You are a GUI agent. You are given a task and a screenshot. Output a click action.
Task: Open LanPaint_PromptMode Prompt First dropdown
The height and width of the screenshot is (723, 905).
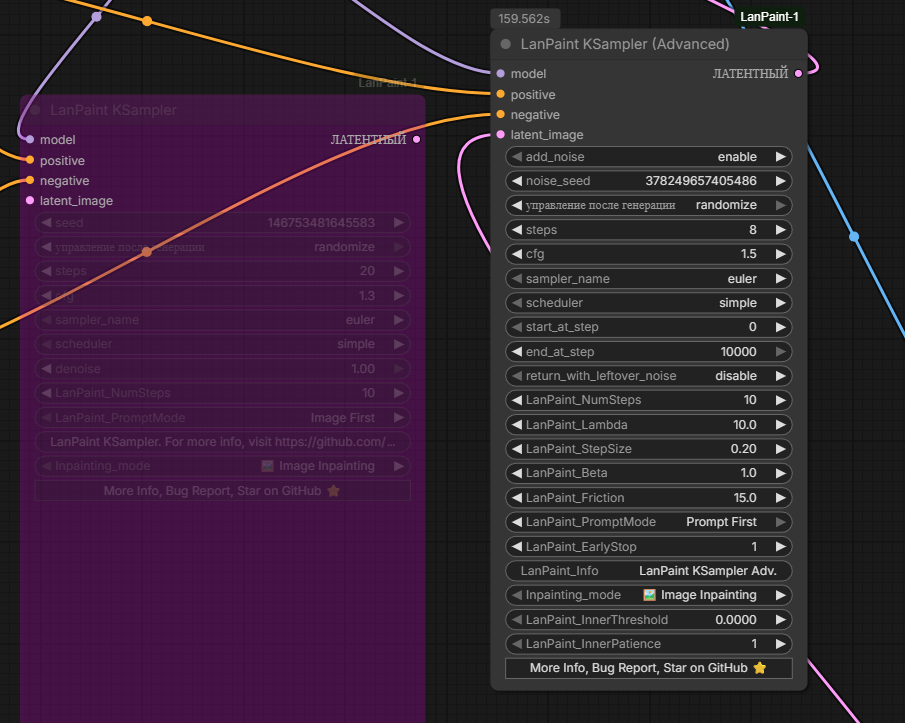648,522
